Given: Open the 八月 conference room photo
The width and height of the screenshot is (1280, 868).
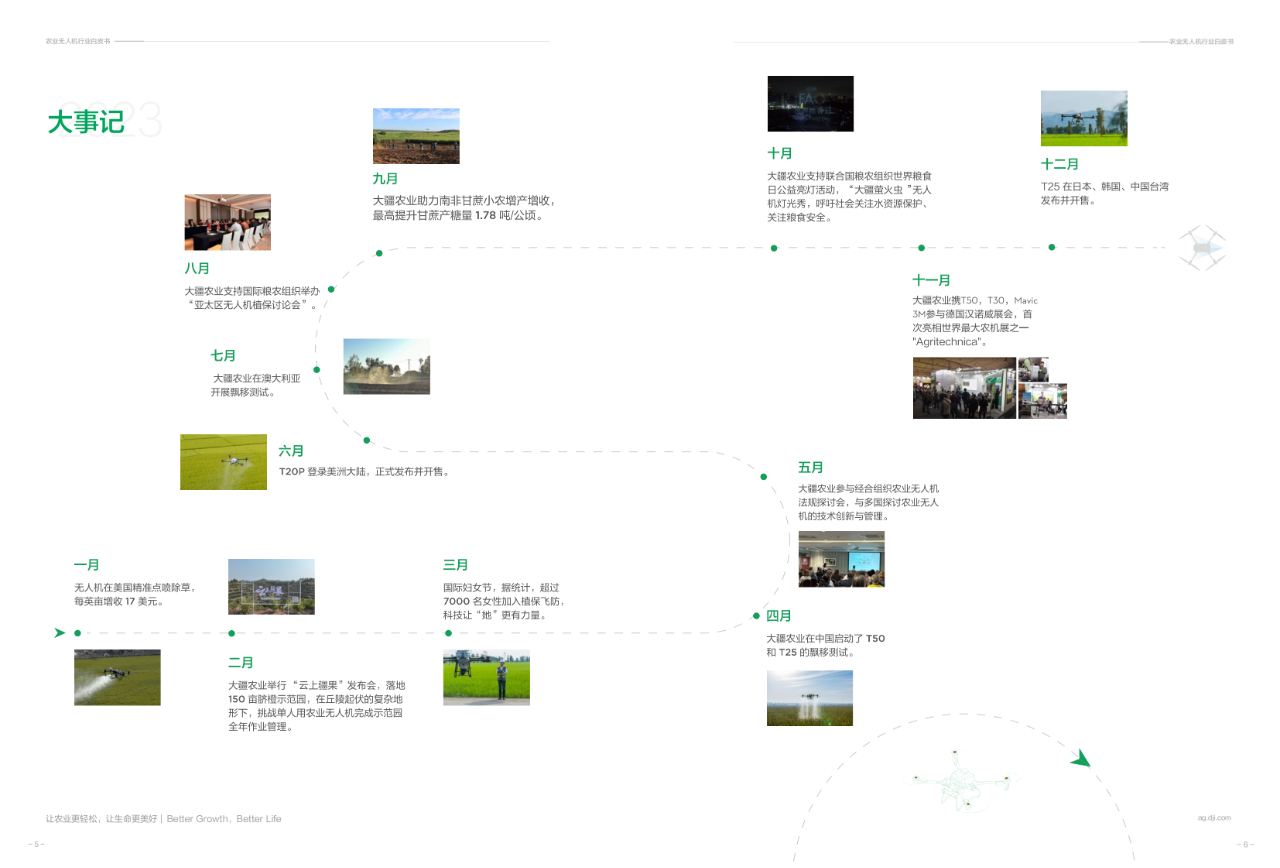Looking at the screenshot, I should [x=227, y=222].
